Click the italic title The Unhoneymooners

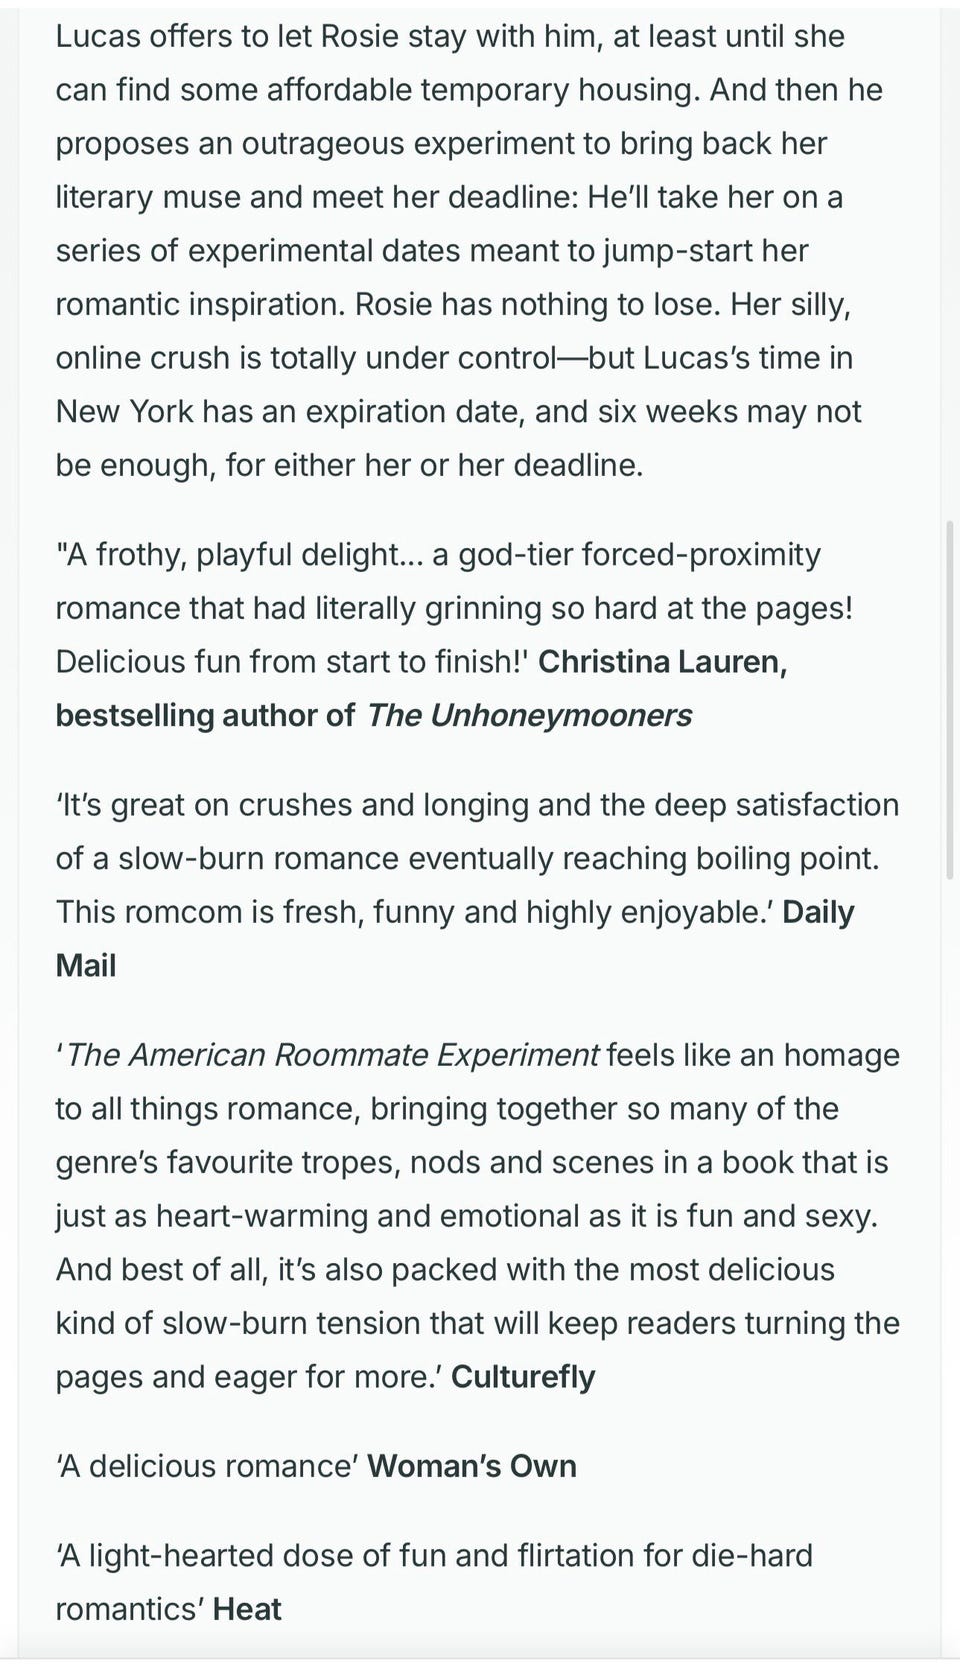pyautogui.click(x=529, y=715)
